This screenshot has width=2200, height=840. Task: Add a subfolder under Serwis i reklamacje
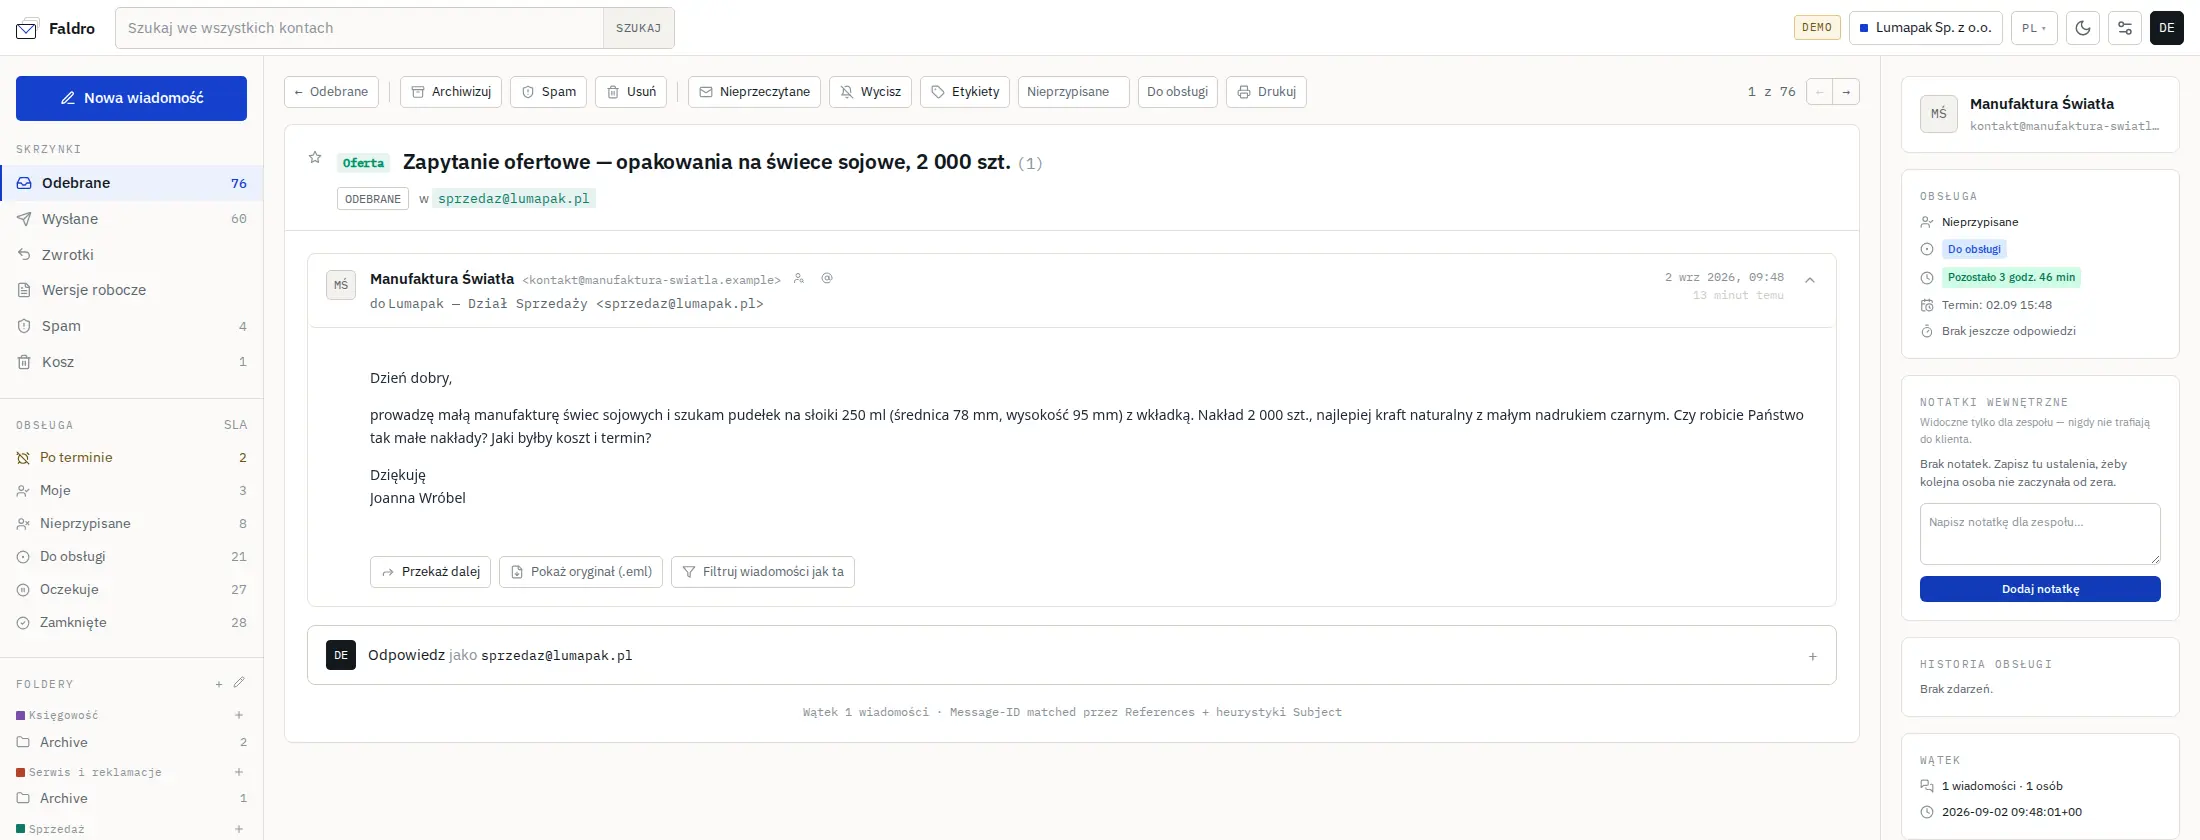coord(239,772)
